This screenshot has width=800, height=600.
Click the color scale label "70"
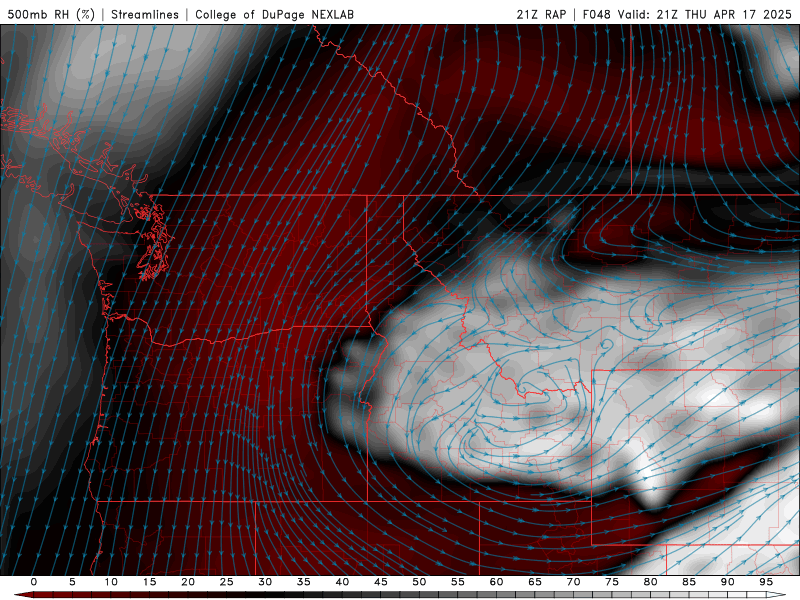pos(573,582)
